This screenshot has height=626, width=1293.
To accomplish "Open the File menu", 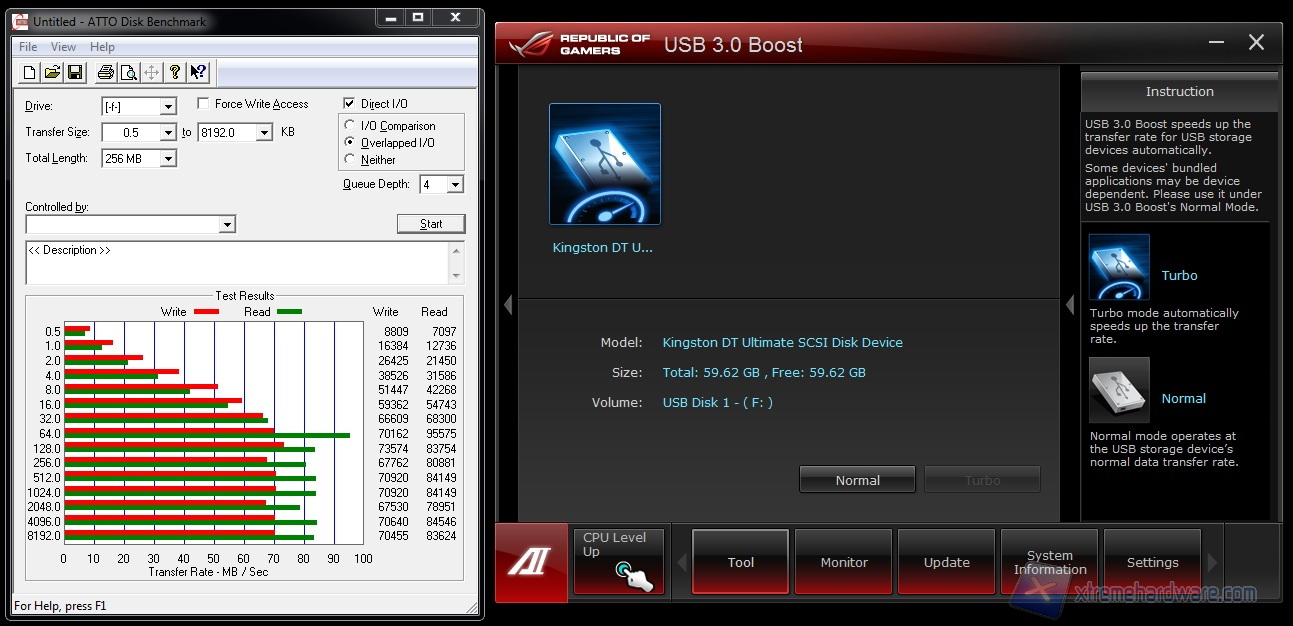I will click(x=28, y=47).
